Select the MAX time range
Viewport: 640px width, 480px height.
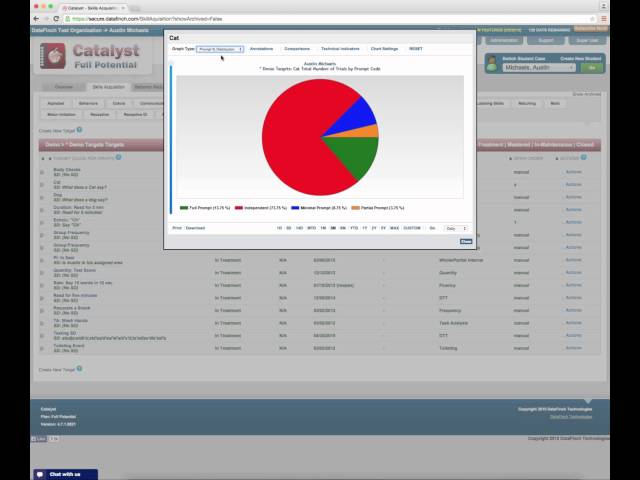tap(394, 228)
